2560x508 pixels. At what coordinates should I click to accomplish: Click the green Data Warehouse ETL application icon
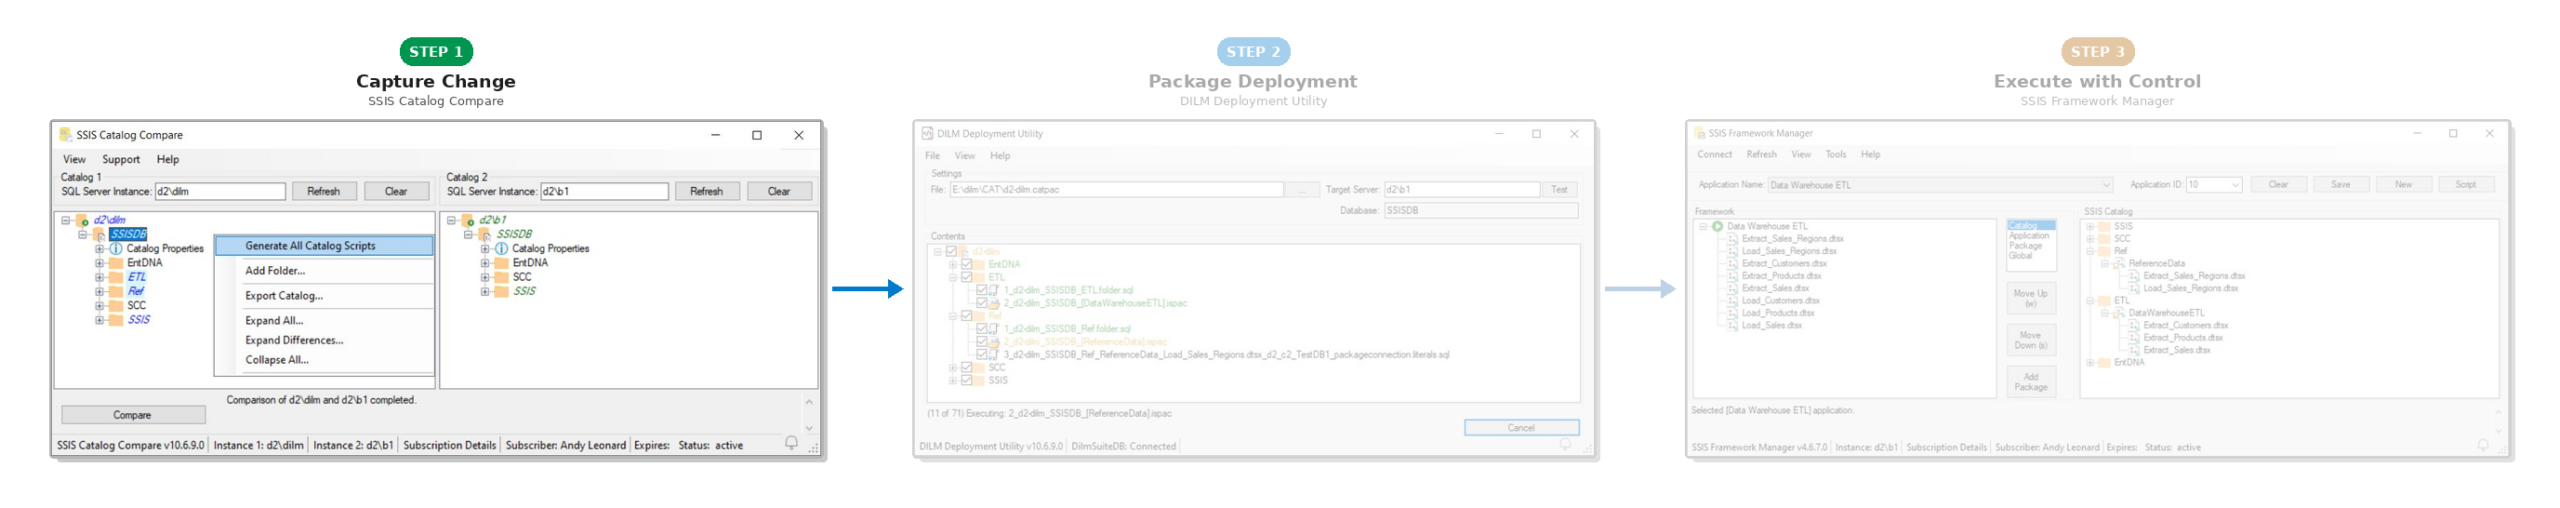click(1717, 226)
